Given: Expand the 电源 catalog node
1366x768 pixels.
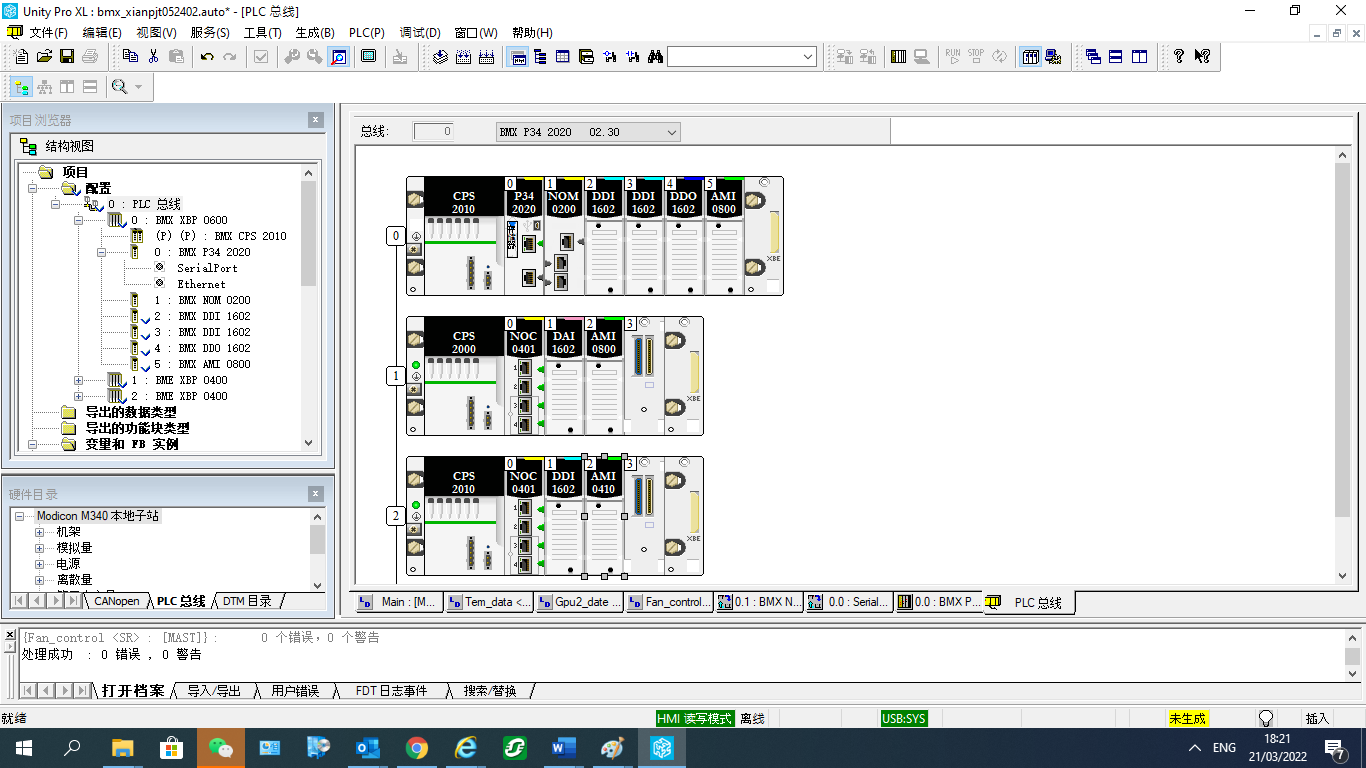Looking at the screenshot, I should pos(40,564).
